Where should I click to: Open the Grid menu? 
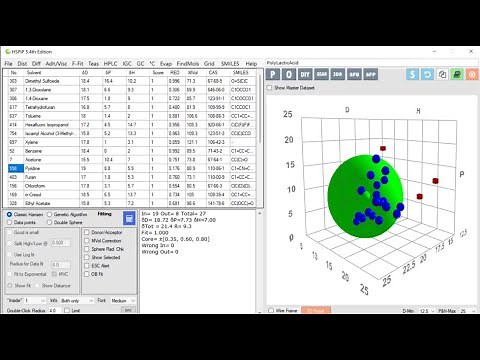[209, 64]
